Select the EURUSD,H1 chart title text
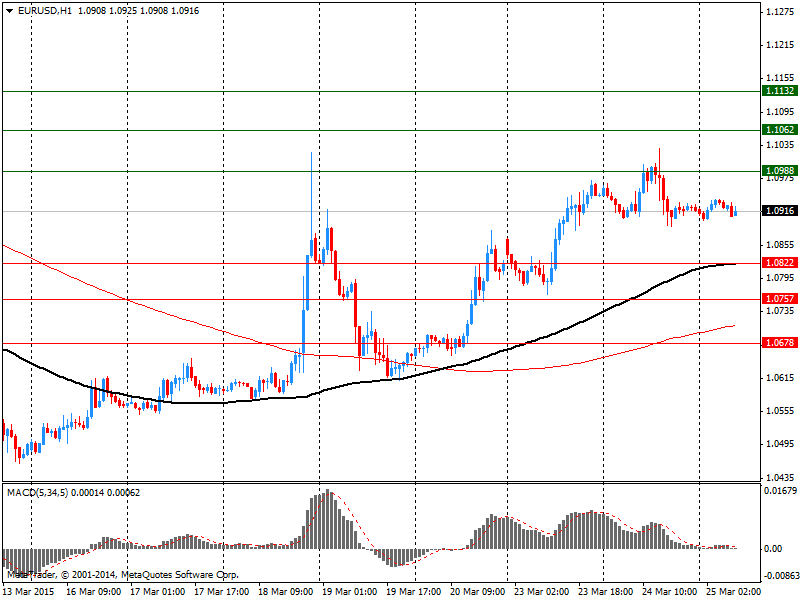The image size is (800, 600). 45,11
